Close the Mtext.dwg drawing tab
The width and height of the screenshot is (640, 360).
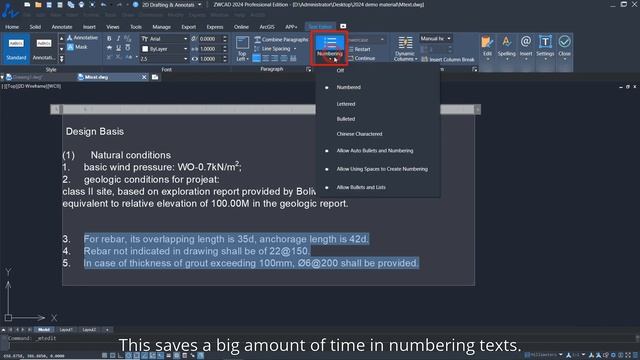144,77
